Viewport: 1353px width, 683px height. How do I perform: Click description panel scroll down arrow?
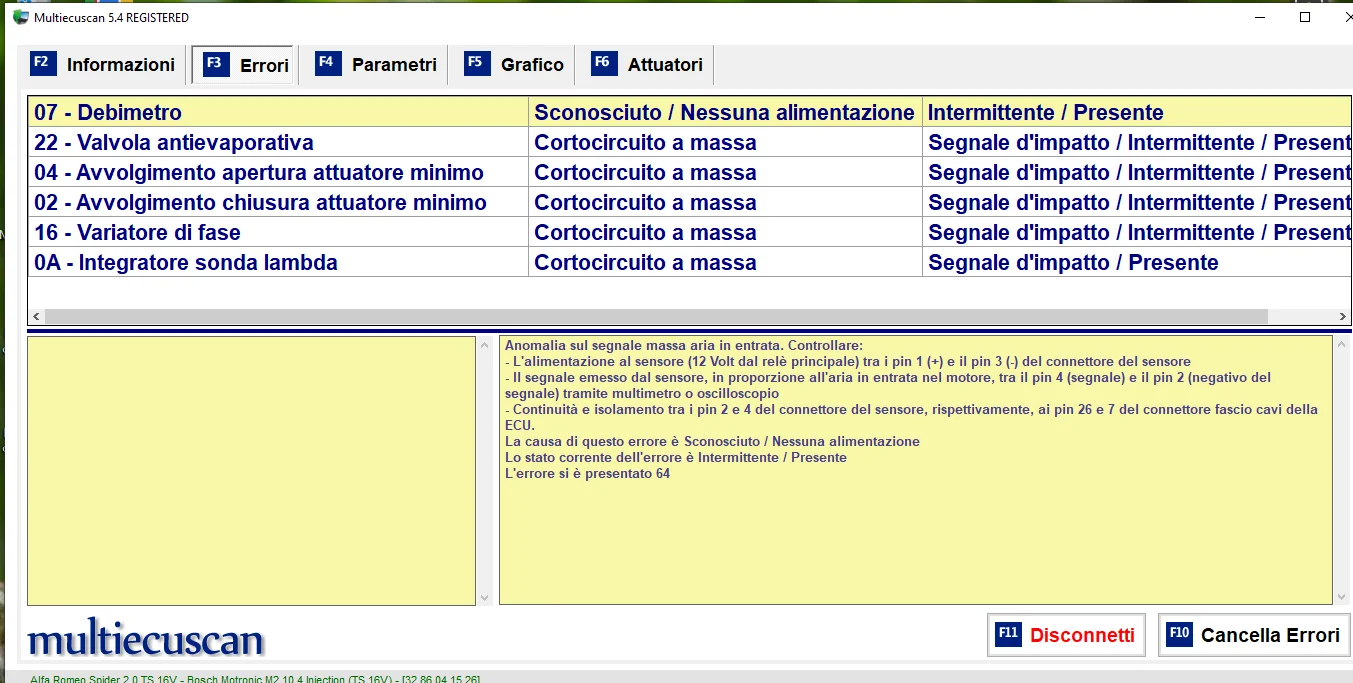(1342, 597)
